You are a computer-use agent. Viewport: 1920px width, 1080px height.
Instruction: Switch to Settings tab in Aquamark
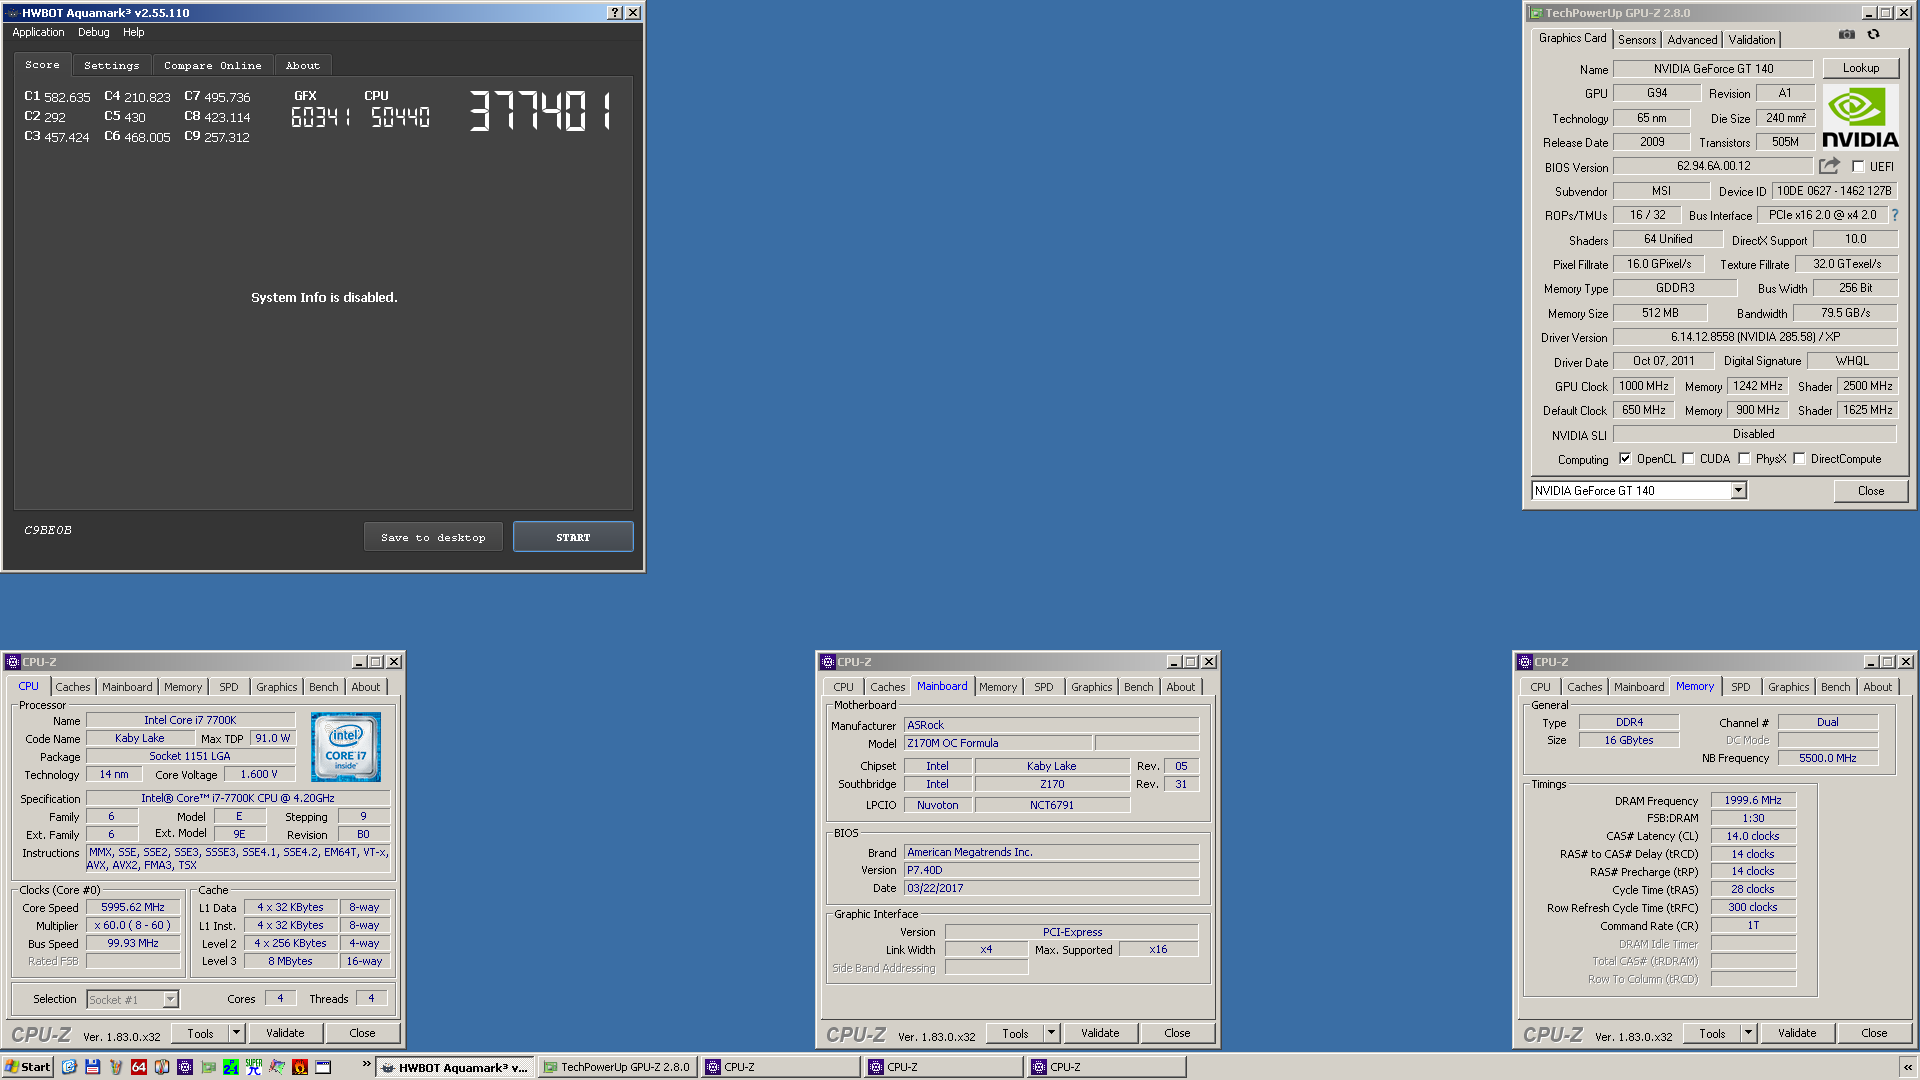point(111,65)
